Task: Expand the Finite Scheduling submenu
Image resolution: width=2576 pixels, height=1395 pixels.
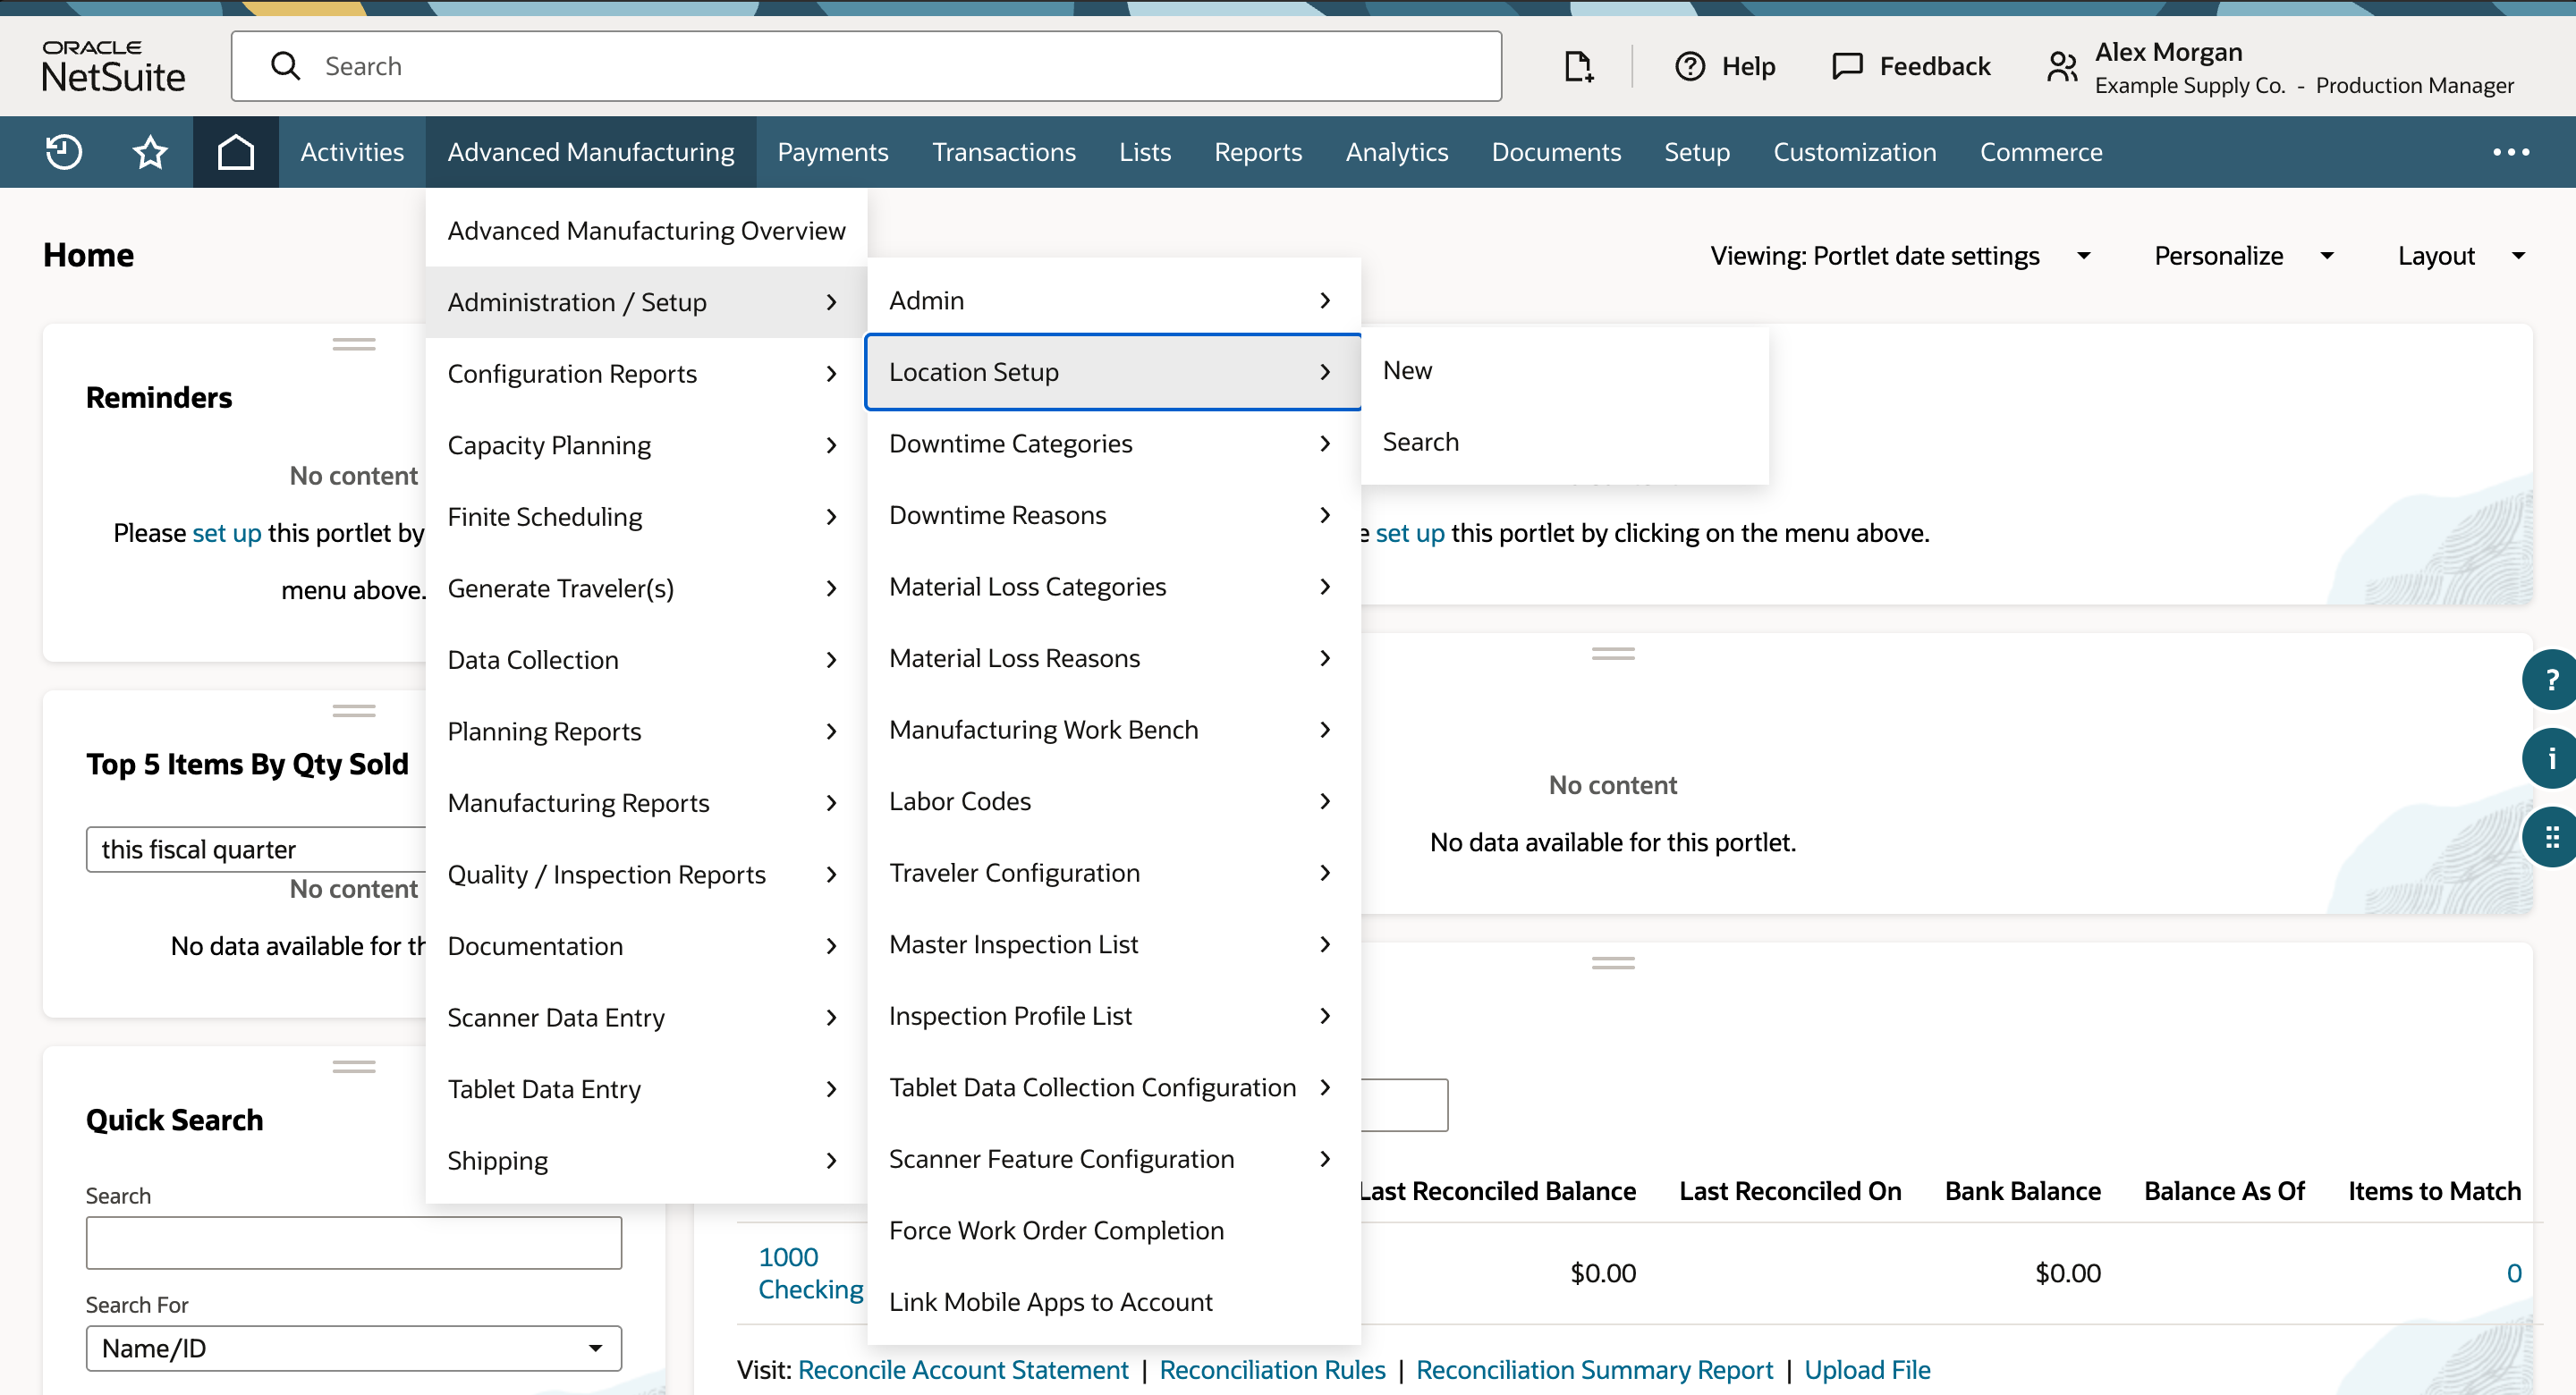Action: pyautogui.click(x=646, y=517)
